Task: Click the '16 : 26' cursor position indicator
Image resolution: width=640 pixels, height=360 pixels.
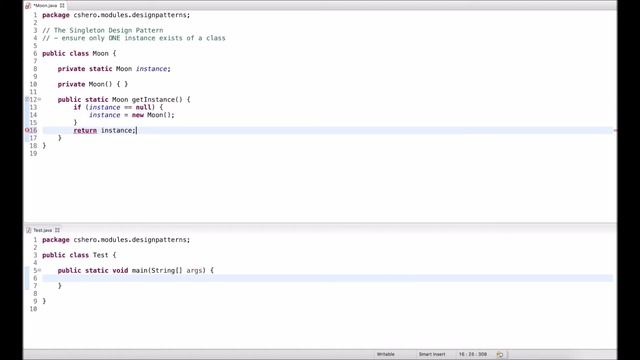Action: pyautogui.click(x=473, y=354)
